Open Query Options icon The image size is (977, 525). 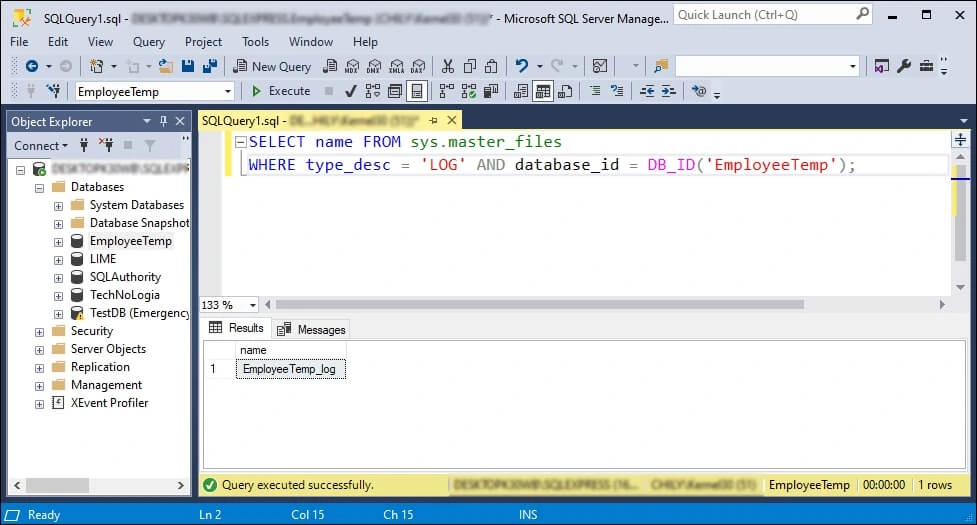click(395, 92)
